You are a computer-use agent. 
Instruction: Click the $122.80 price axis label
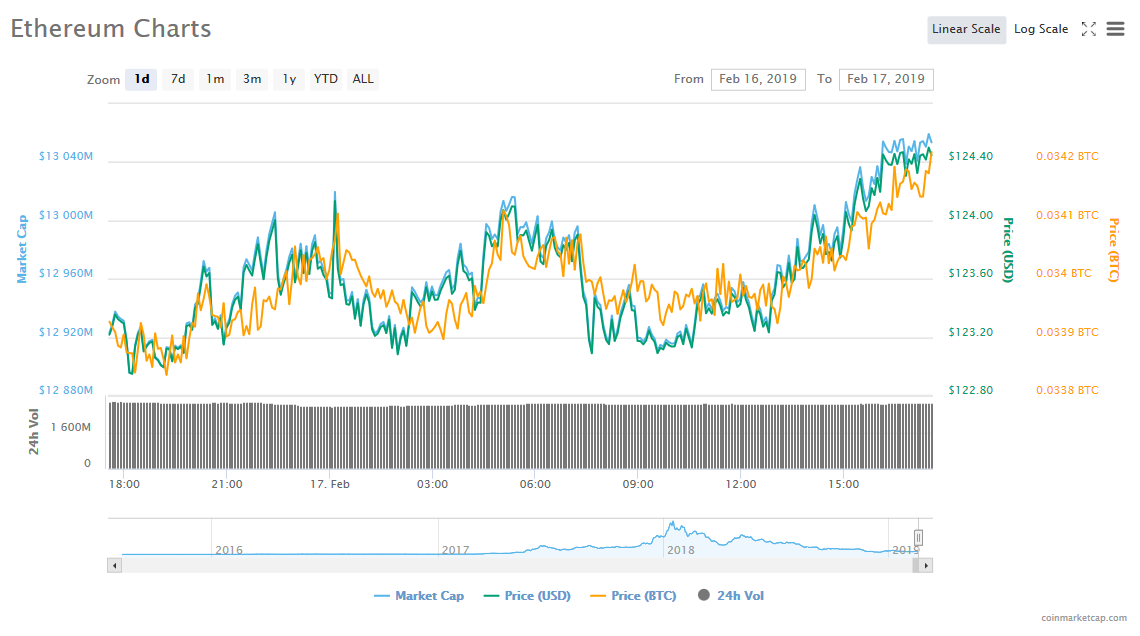[971, 390]
